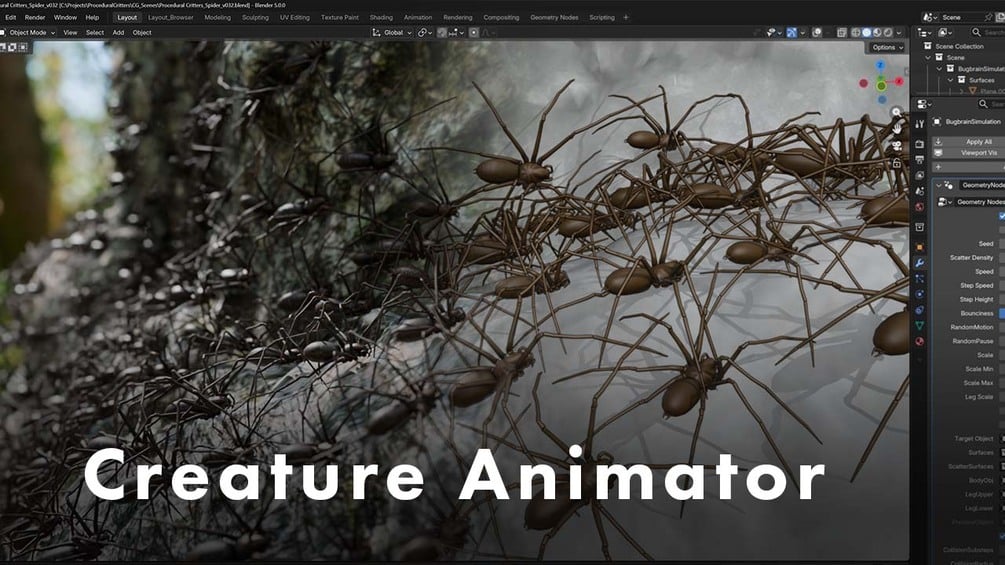
Task: Collapse the Surfaces collection
Action: (951, 80)
